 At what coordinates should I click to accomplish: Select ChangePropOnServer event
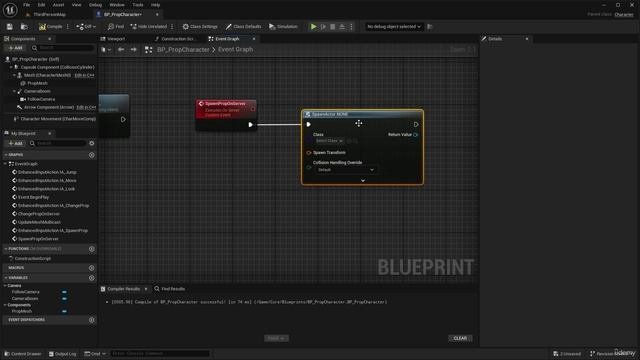[x=39, y=214]
